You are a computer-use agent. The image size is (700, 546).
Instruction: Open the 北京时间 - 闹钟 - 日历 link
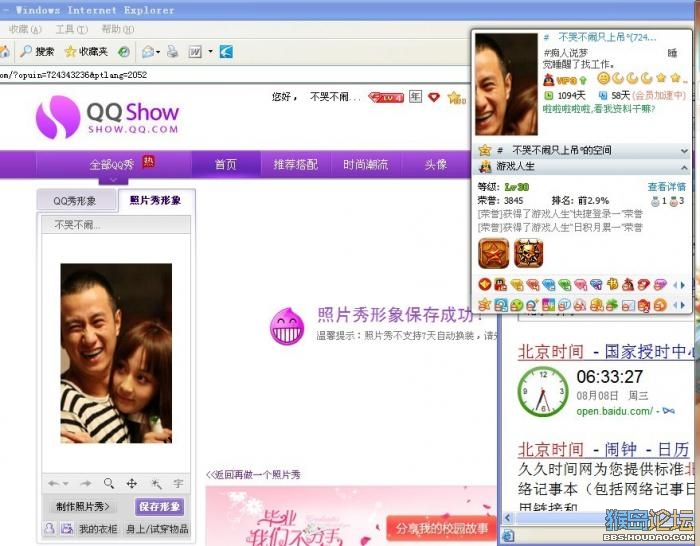(604, 449)
